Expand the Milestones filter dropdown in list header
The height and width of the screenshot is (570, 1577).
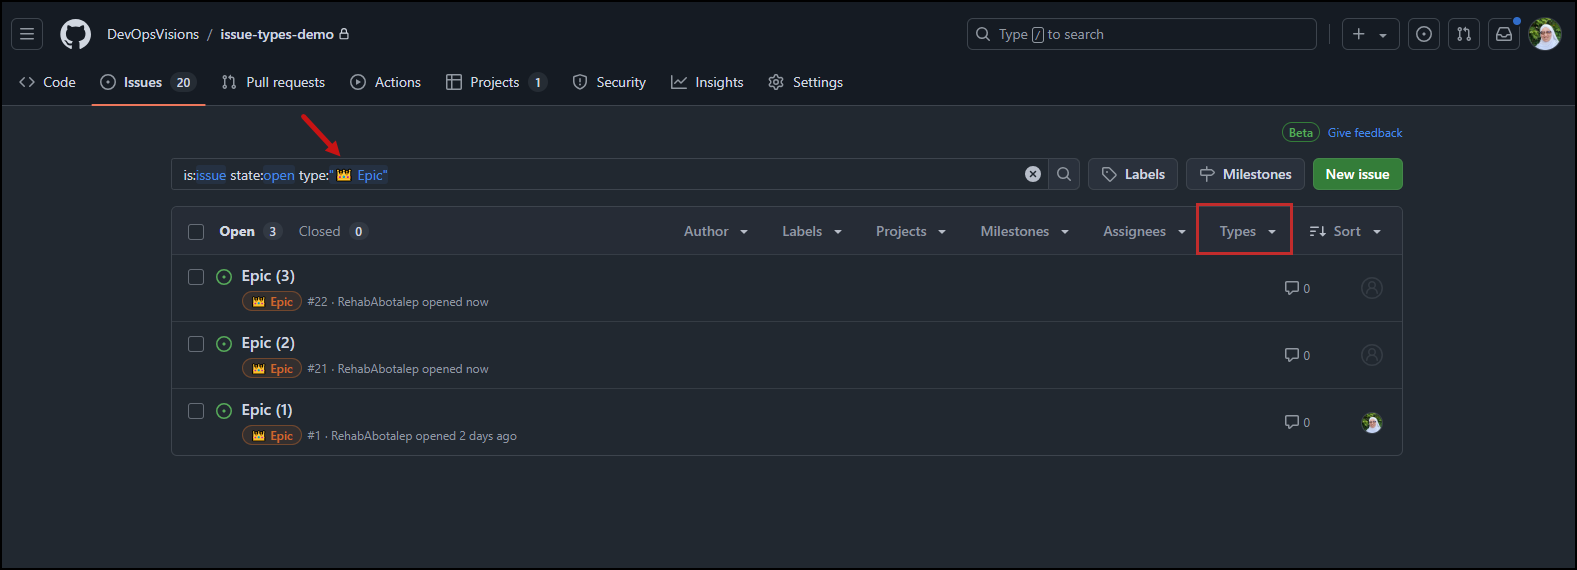click(x=1025, y=231)
